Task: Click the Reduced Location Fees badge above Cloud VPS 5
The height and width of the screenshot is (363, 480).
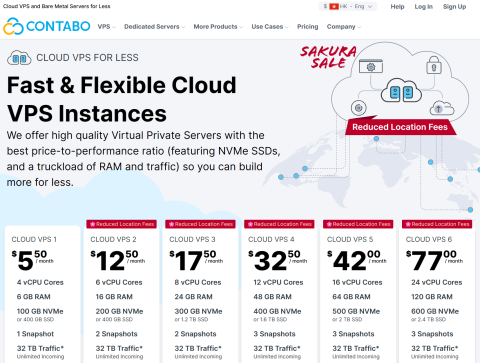Action: (358, 224)
